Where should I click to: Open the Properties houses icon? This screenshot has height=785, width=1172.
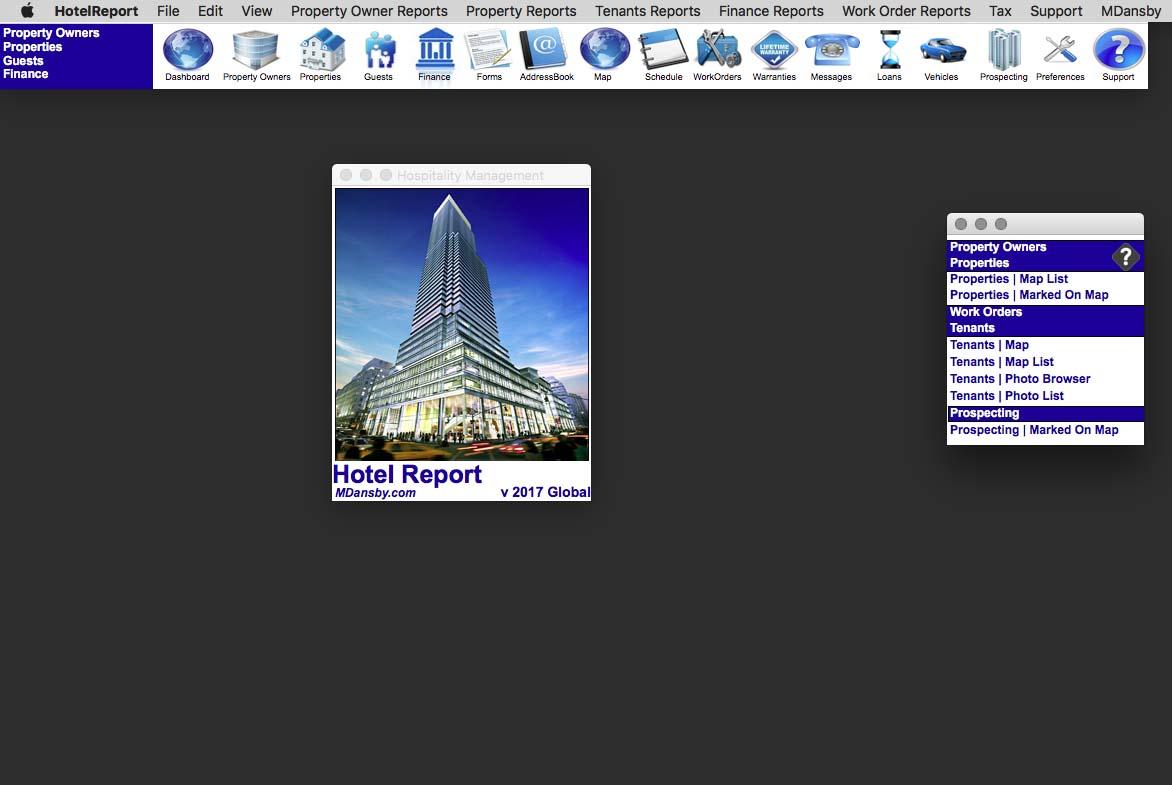(x=321, y=49)
